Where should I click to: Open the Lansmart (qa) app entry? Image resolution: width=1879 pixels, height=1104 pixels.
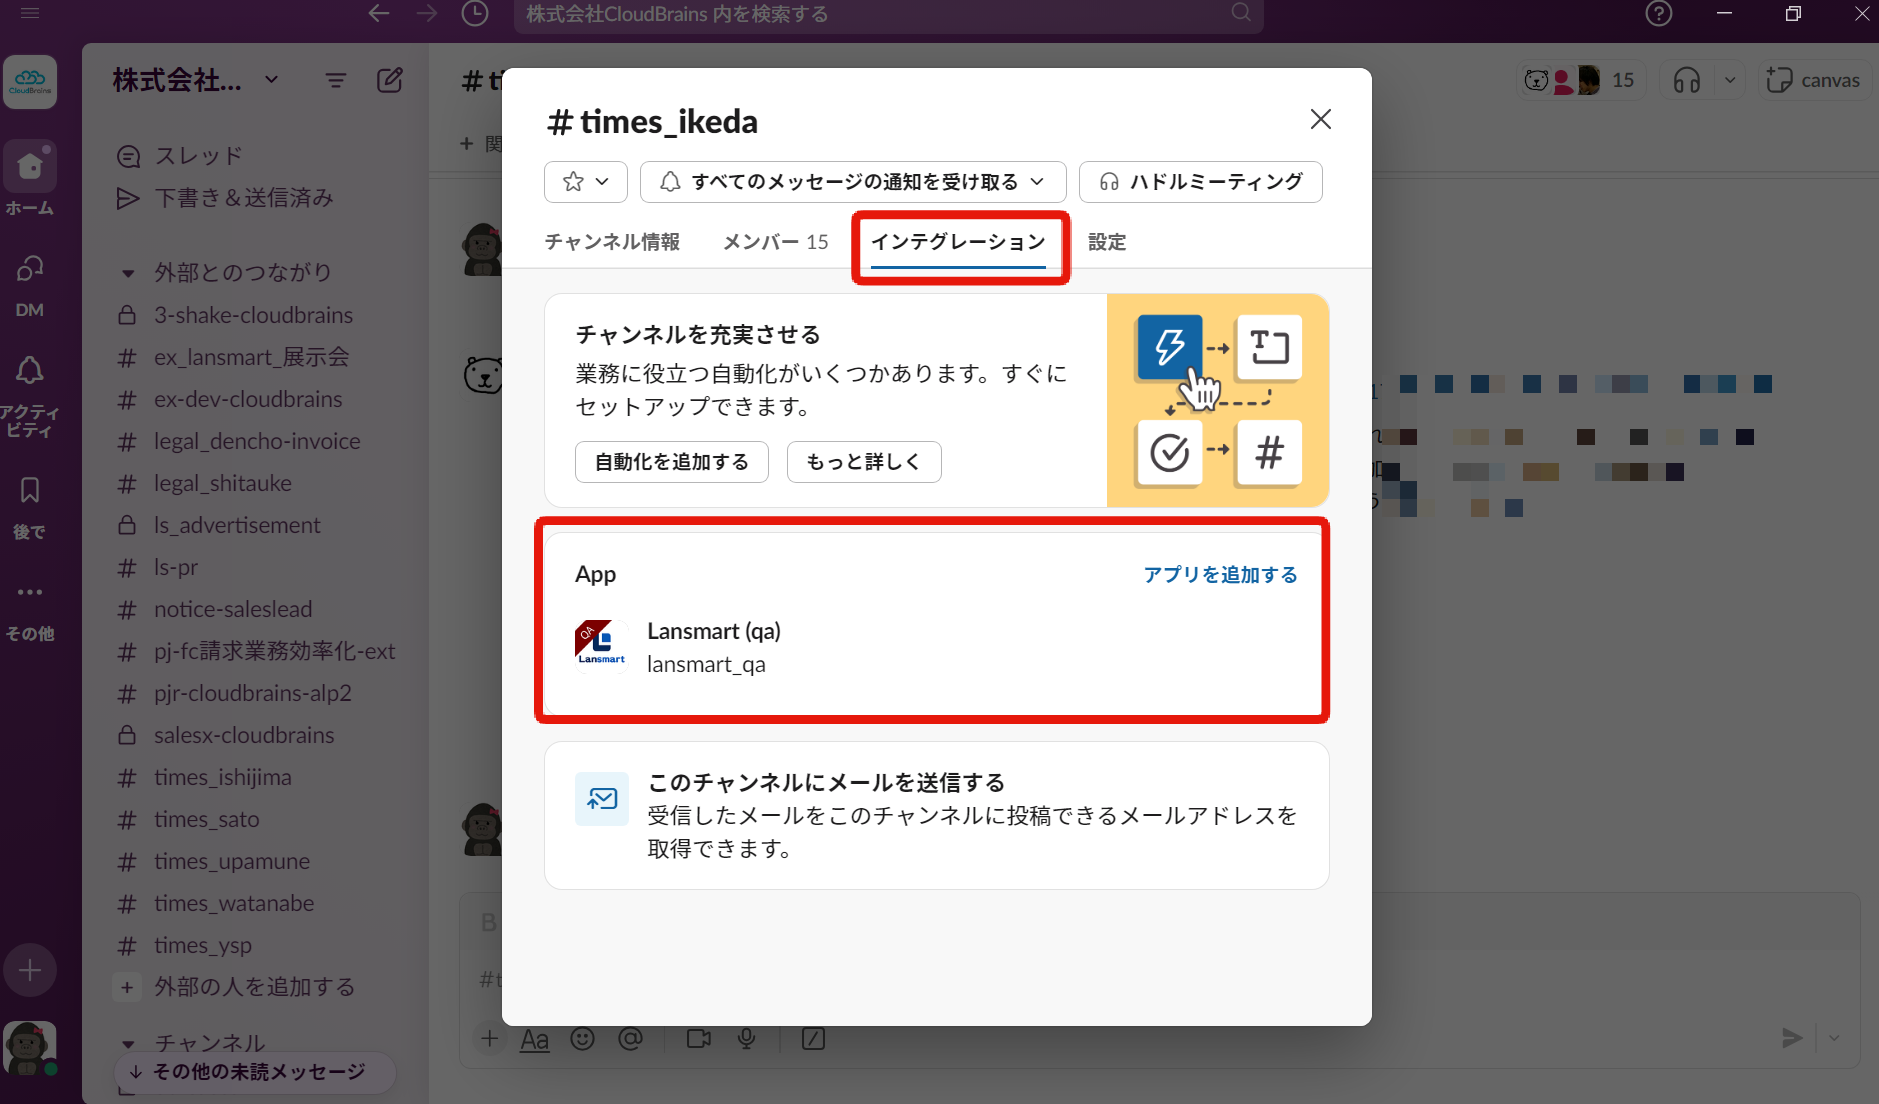click(936, 648)
